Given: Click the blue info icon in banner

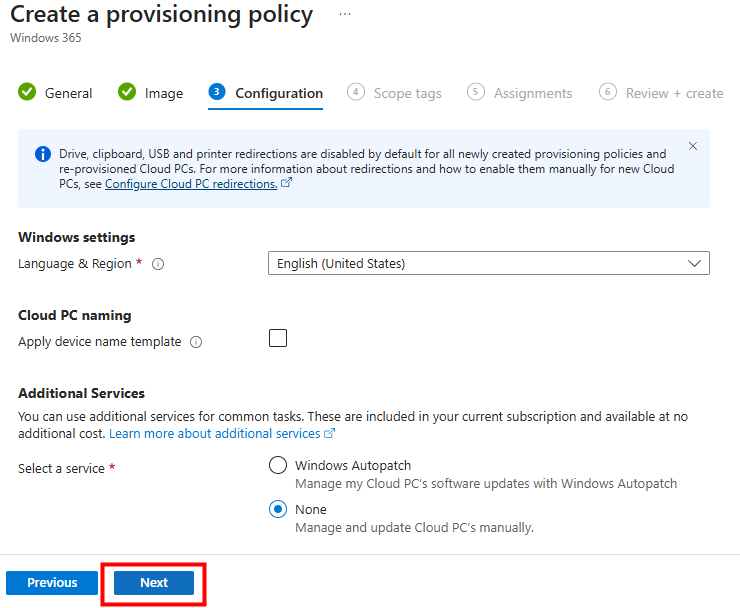Looking at the screenshot, I should pyautogui.click(x=43, y=154).
